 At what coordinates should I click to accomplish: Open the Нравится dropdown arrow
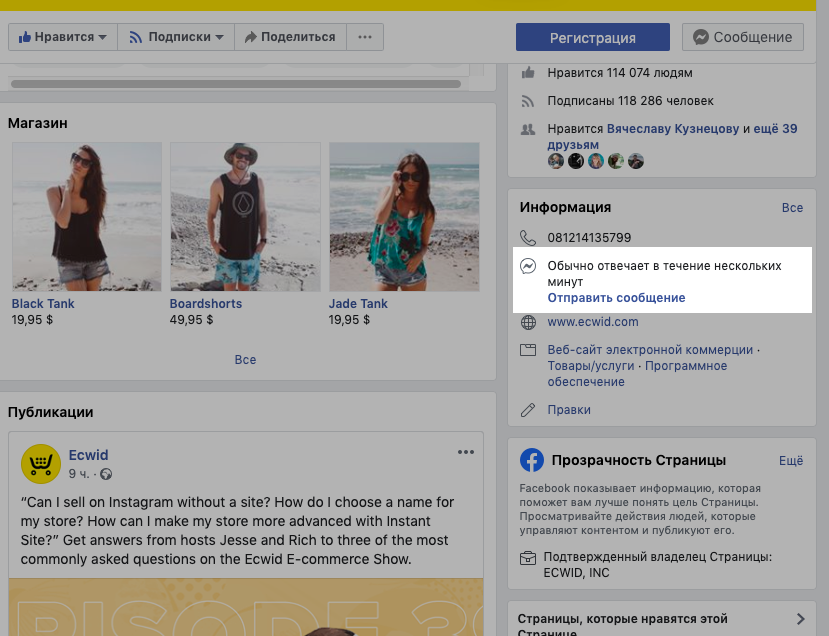point(103,37)
